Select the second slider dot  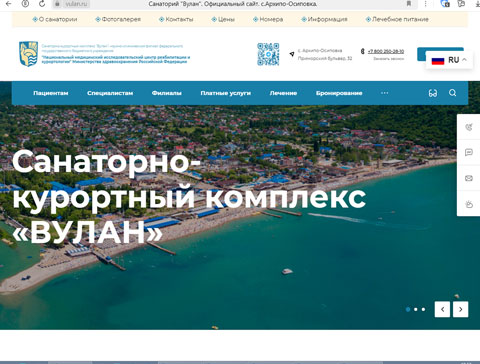[x=416, y=309]
